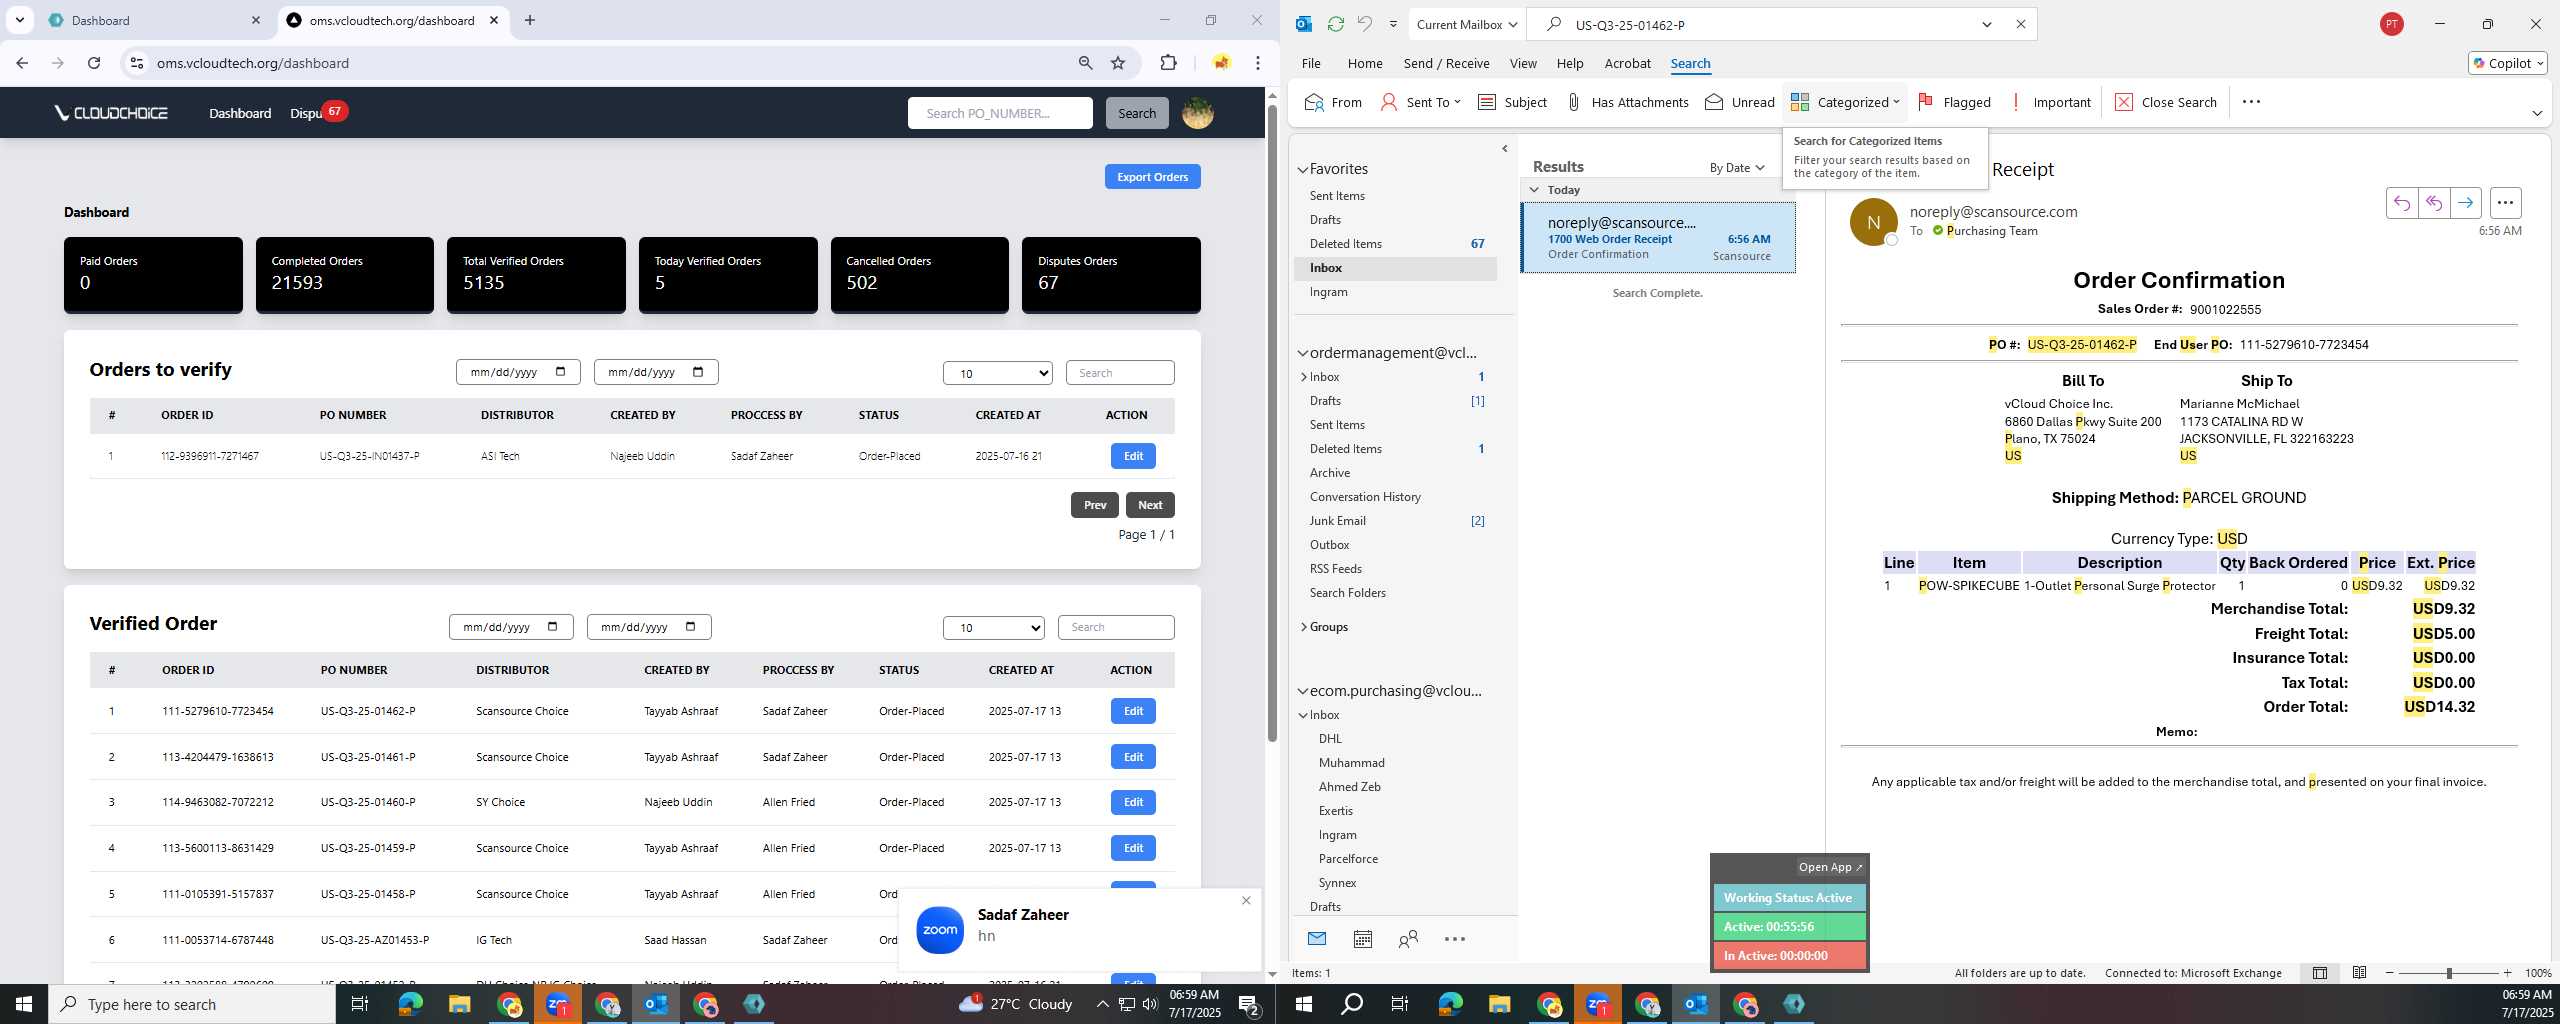The height and width of the screenshot is (1024, 2560).
Task: Click the Search PO_NUMBER input field
Action: coord(1000,113)
